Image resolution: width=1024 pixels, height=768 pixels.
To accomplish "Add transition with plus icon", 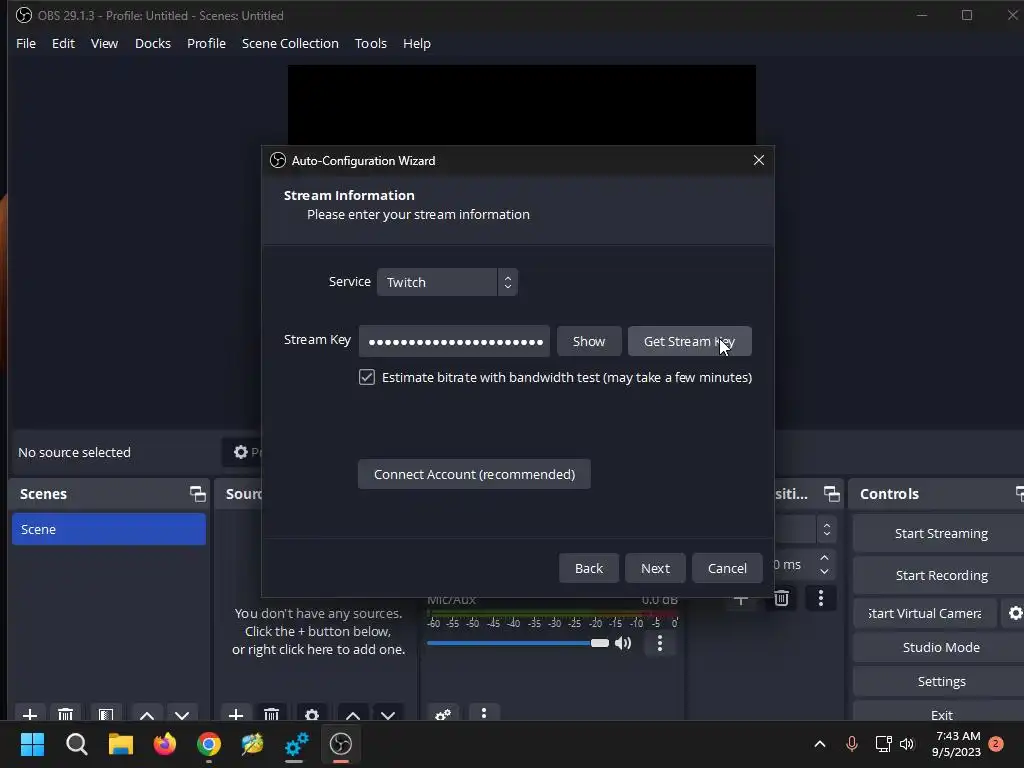I will (741, 598).
